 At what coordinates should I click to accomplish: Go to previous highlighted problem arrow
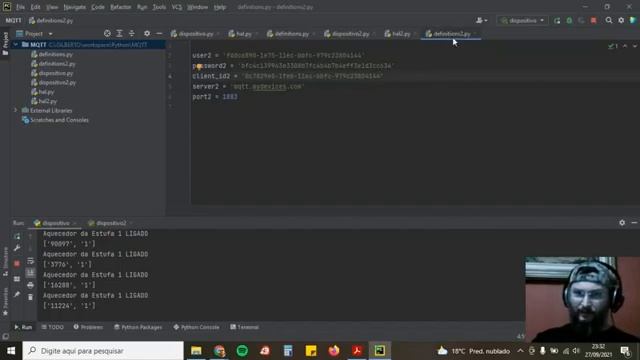coord(625,47)
